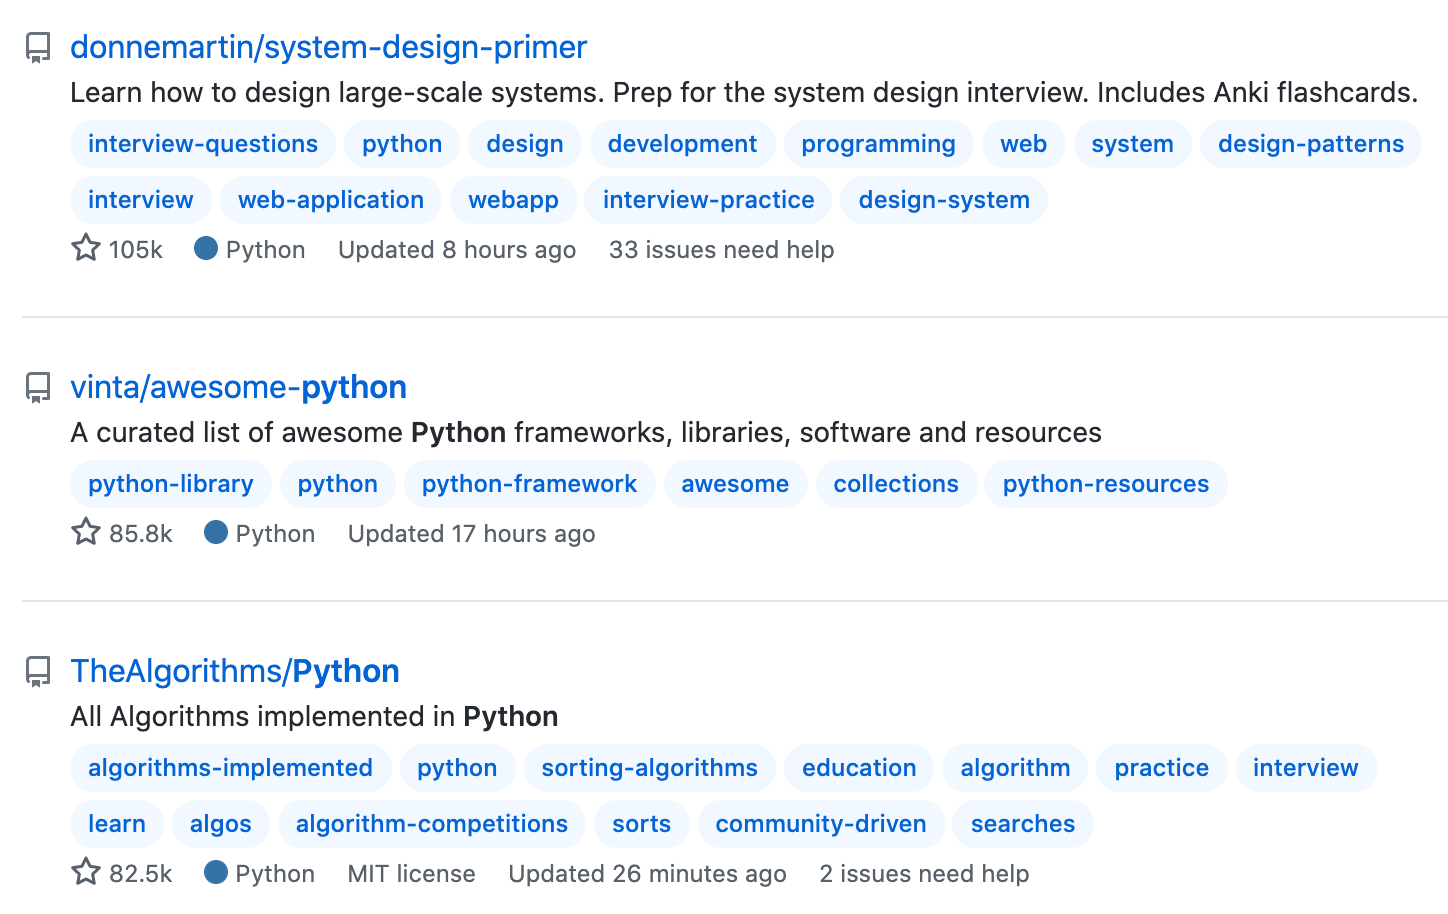Click repository icon beside vinta/awesome-python
This screenshot has width=1448, height=914.
tap(38, 388)
